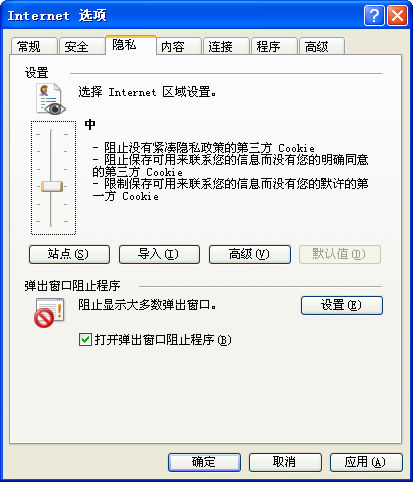Close the Internet 选项 dialog
Image resolution: width=413 pixels, height=482 pixels.
(397, 15)
